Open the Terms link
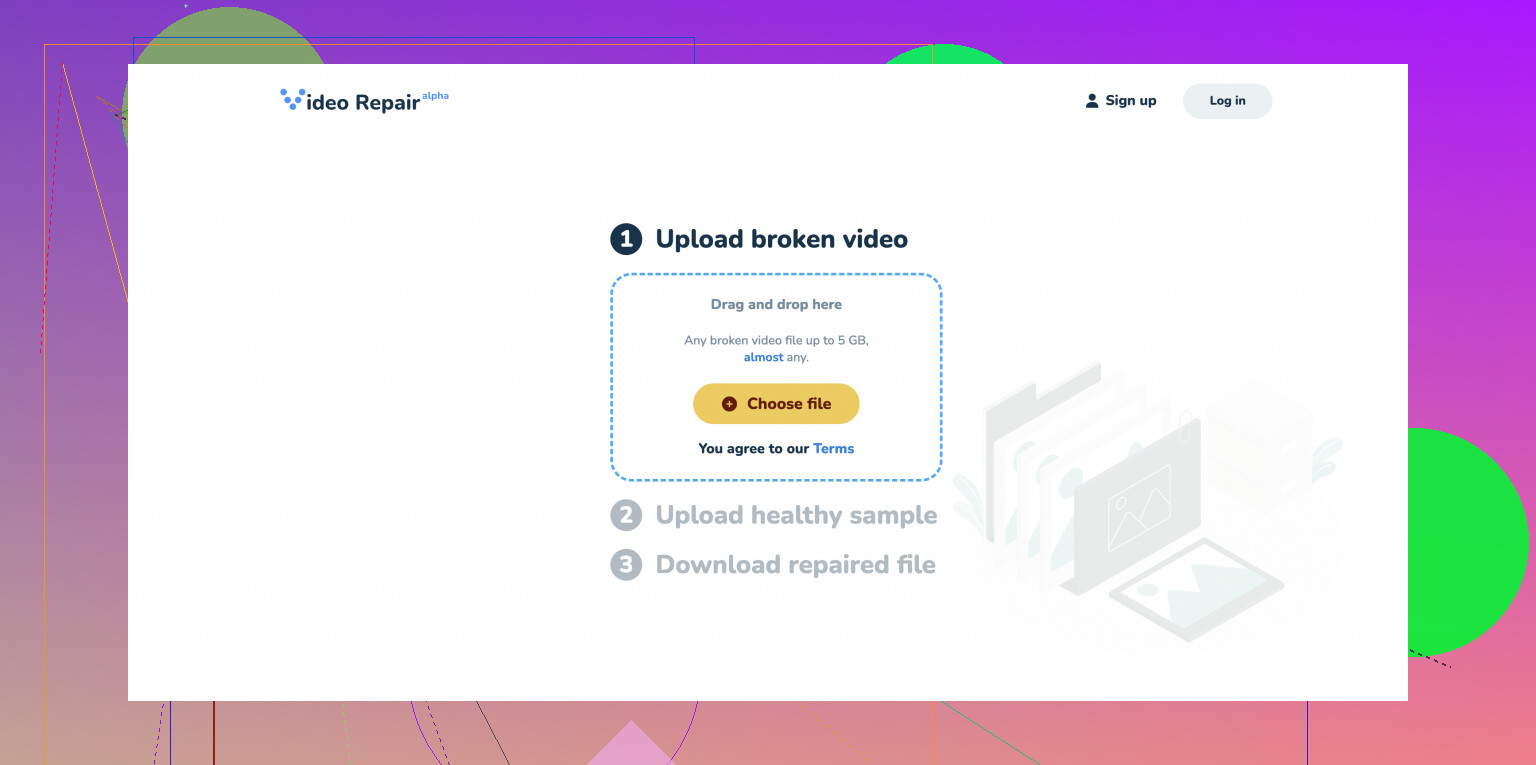This screenshot has height=765, width=1536. click(833, 448)
